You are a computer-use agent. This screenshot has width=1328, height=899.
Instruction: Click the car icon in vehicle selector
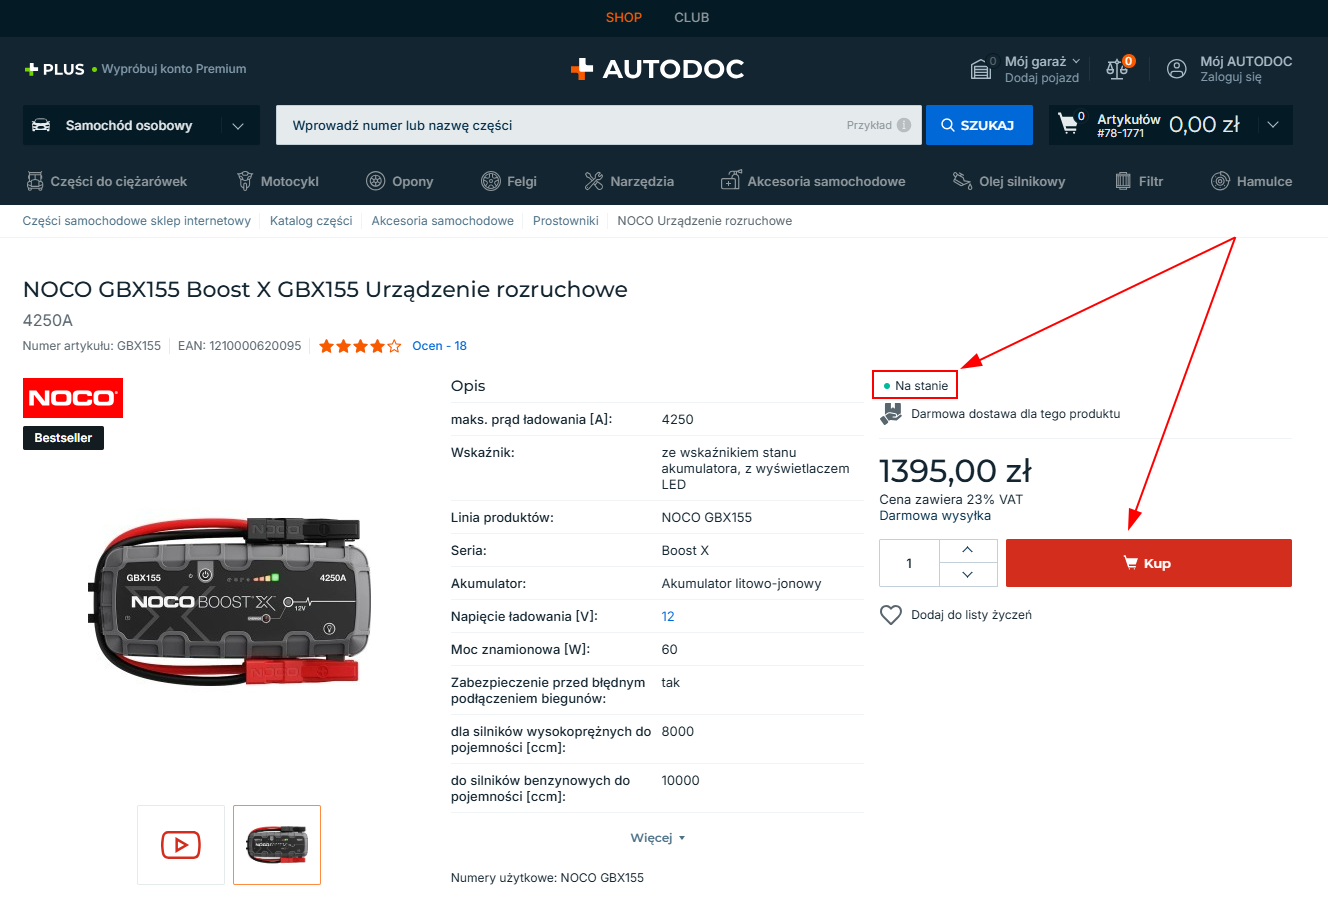coord(41,125)
